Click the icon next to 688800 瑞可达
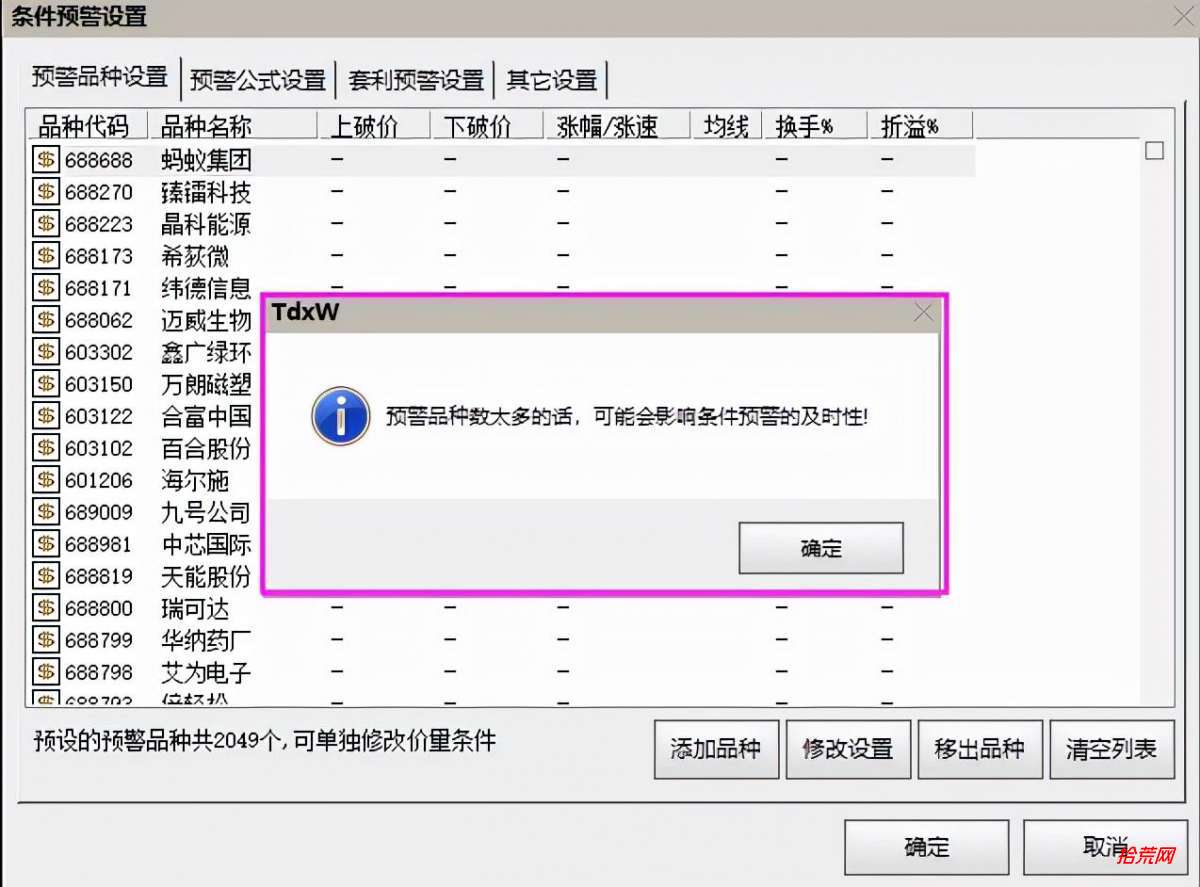 [x=46, y=607]
